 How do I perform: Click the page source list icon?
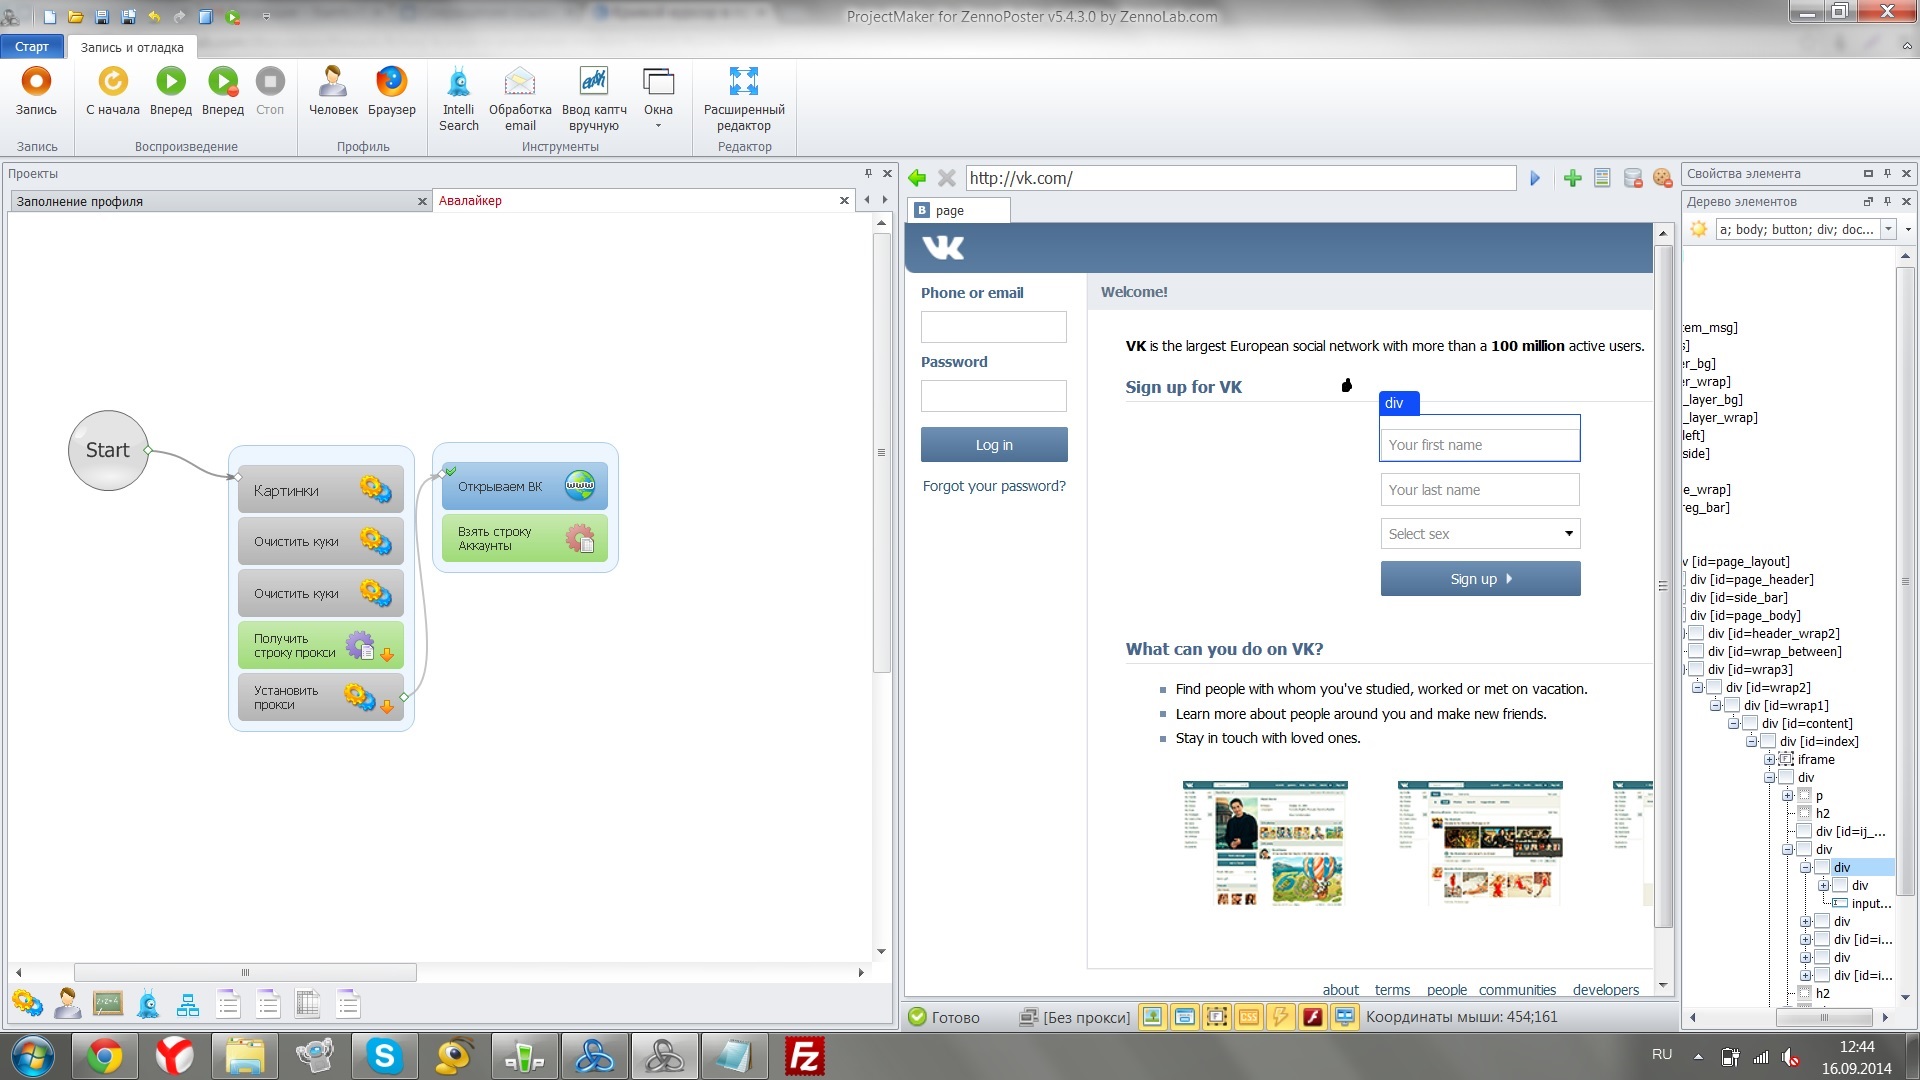1602,178
